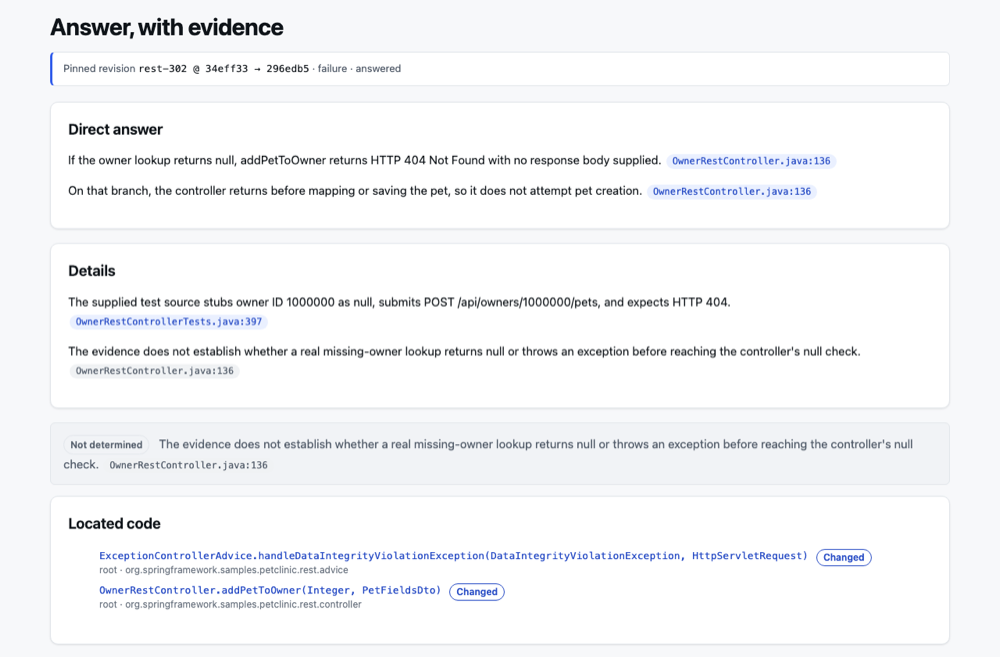1000x657 pixels.
Task: Click gray OwnerRestController.java:136 chip in Details card
Action: [x=154, y=371]
